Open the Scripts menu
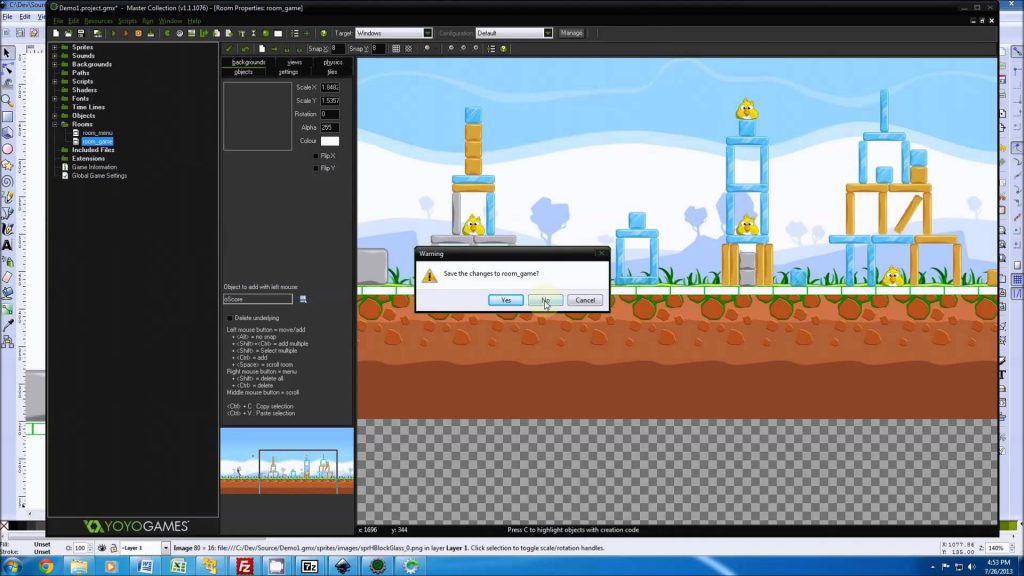Image resolution: width=1024 pixels, height=576 pixels. [x=127, y=20]
